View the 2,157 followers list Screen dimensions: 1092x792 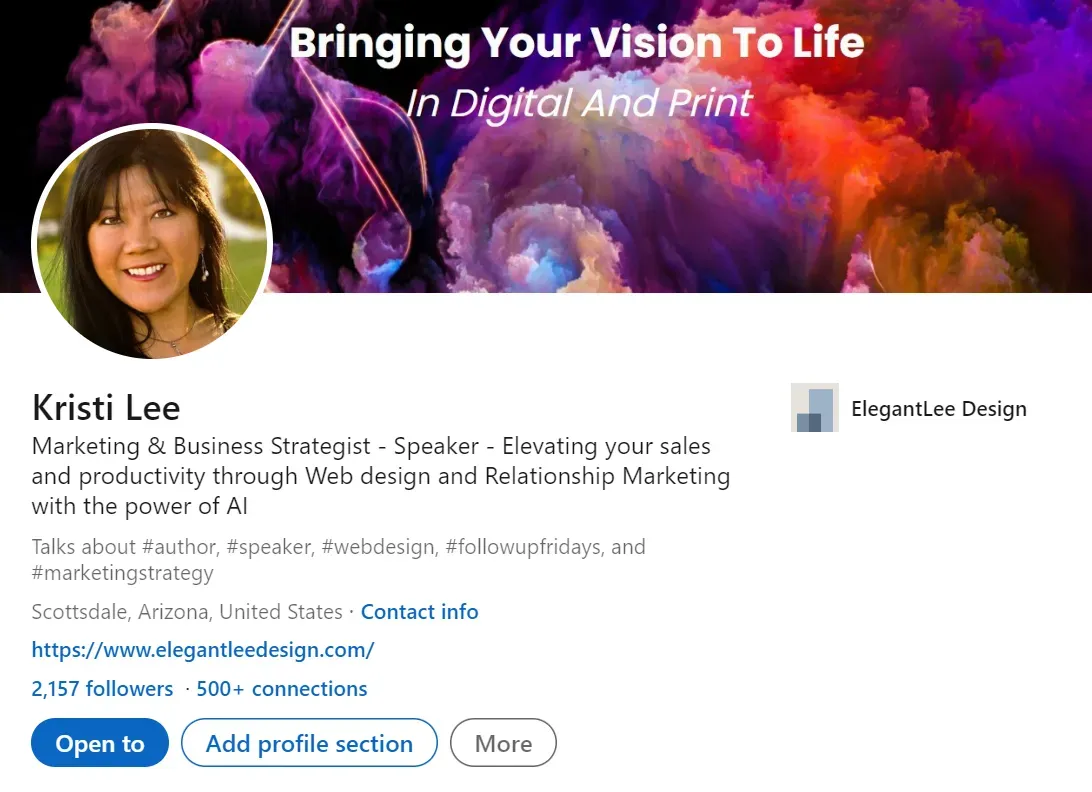coord(102,689)
